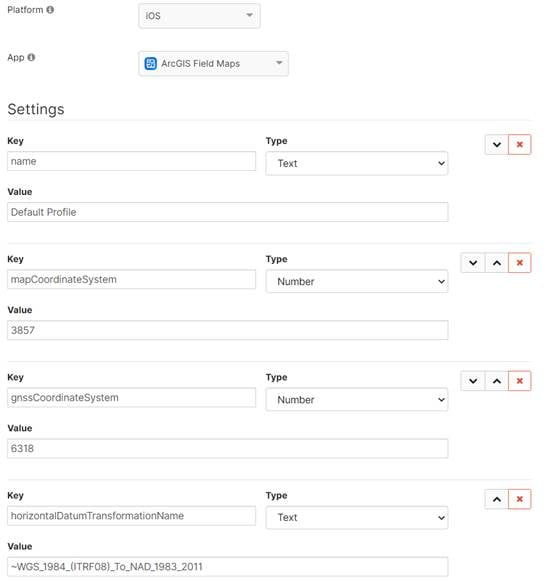Remove the mapCoordinateSystem setting
Viewport: 557px width, 582px height.
[520, 263]
